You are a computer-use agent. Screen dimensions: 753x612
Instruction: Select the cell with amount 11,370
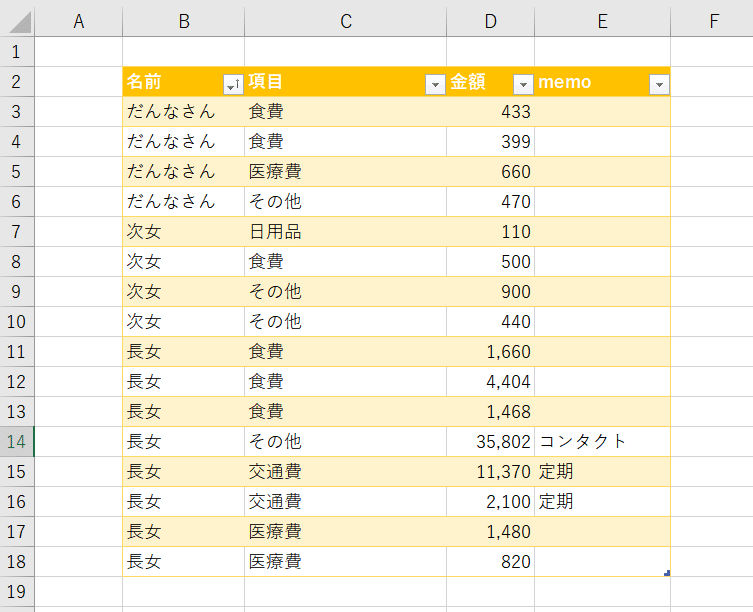(490, 472)
